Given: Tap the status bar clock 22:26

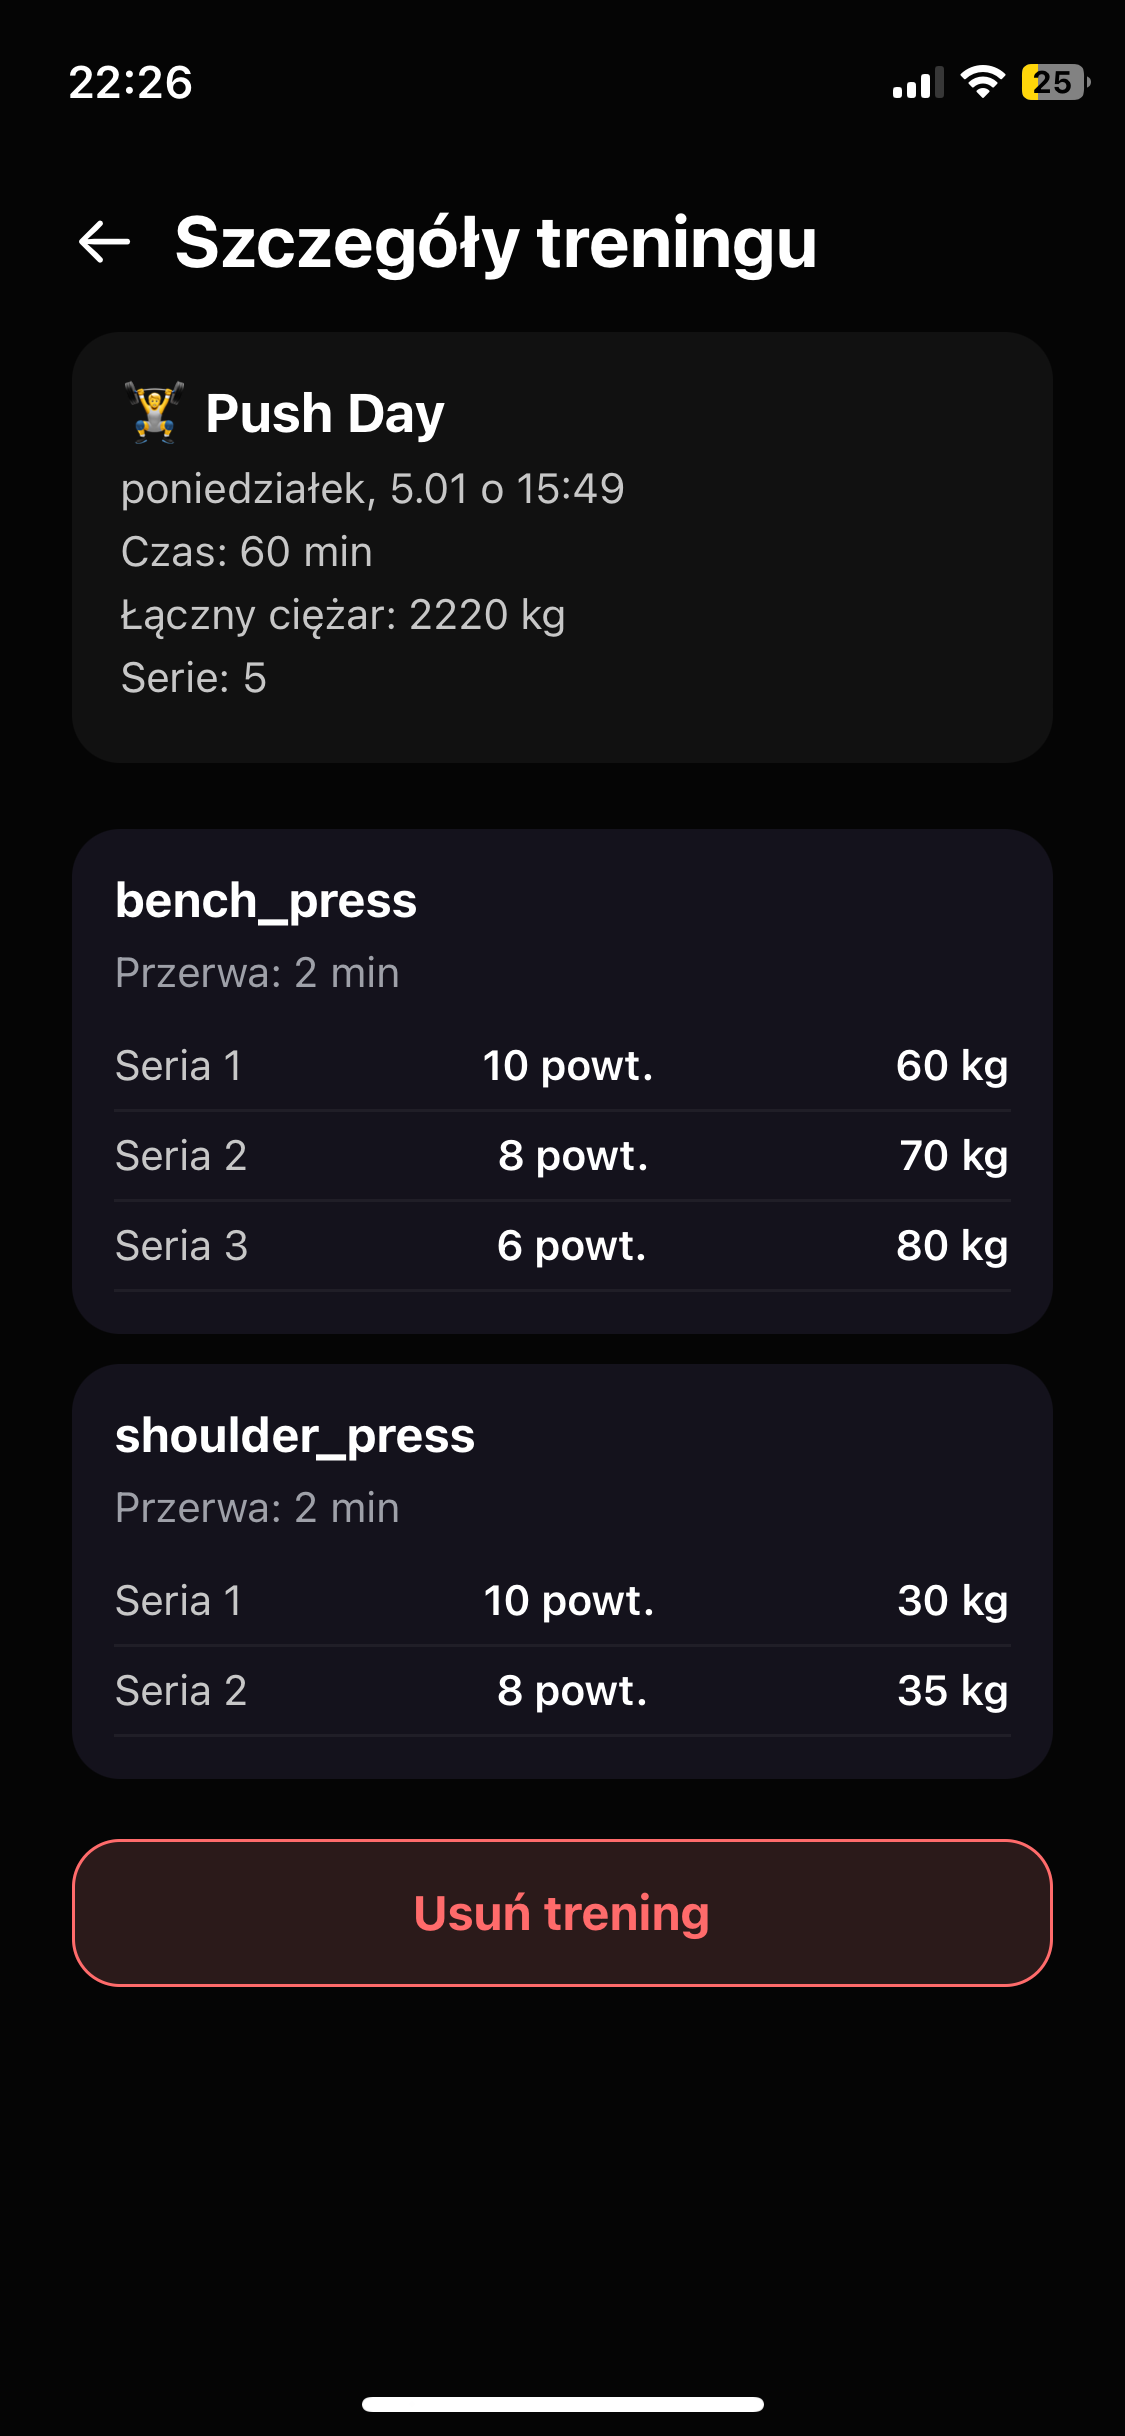Looking at the screenshot, I should [x=130, y=82].
